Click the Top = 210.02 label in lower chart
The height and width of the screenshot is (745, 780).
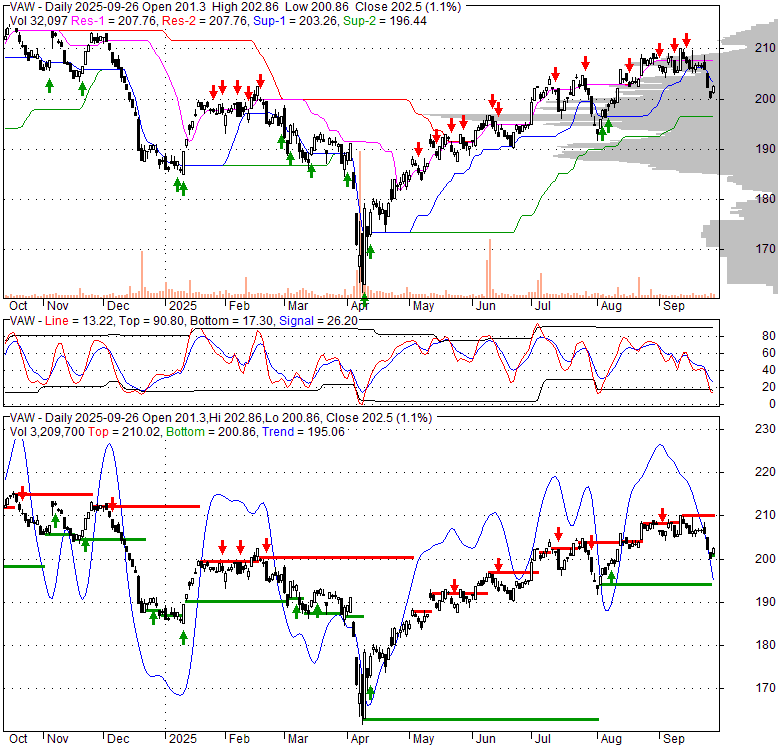(124, 432)
